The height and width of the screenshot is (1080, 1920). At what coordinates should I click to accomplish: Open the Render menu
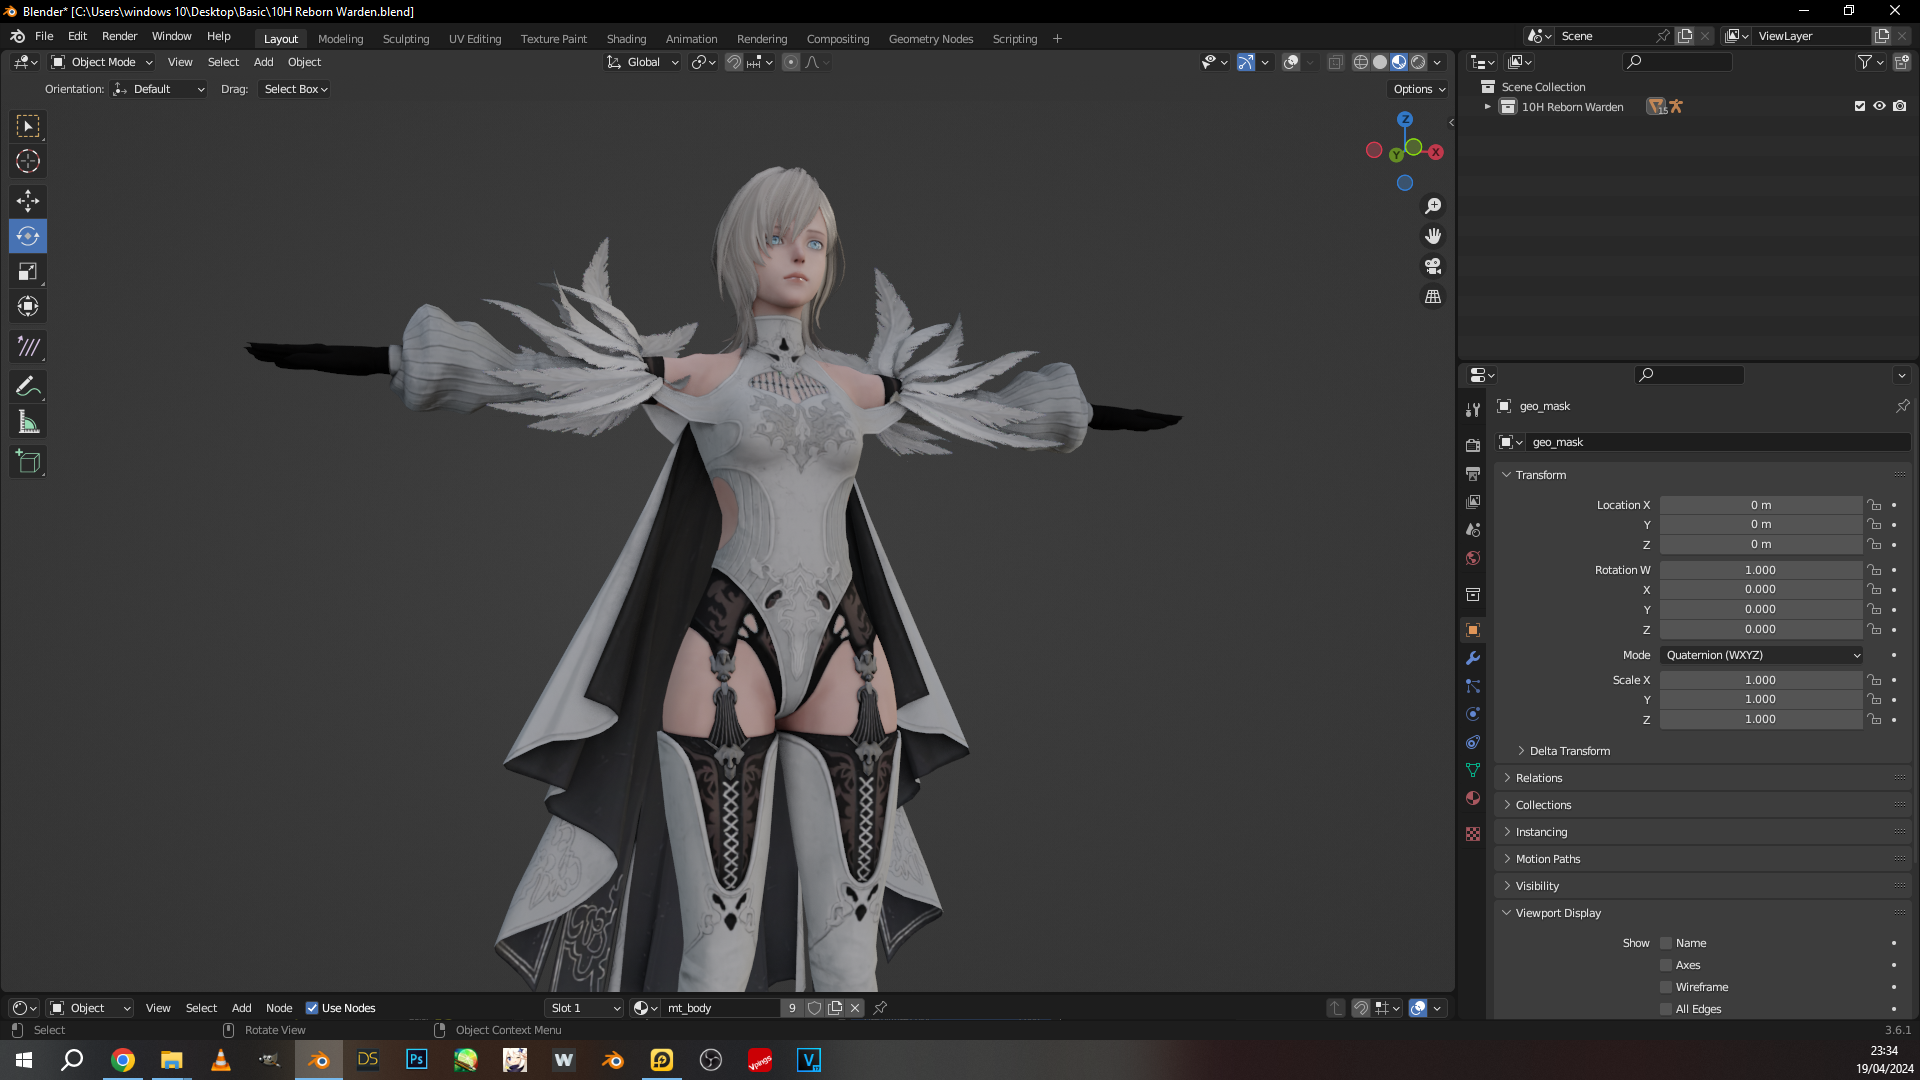(x=119, y=36)
